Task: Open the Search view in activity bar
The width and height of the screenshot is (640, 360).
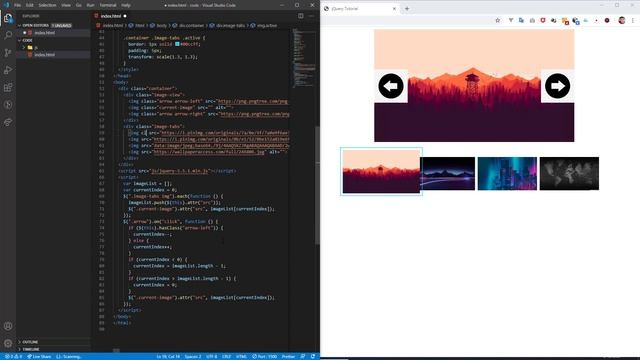Action: (8, 35)
